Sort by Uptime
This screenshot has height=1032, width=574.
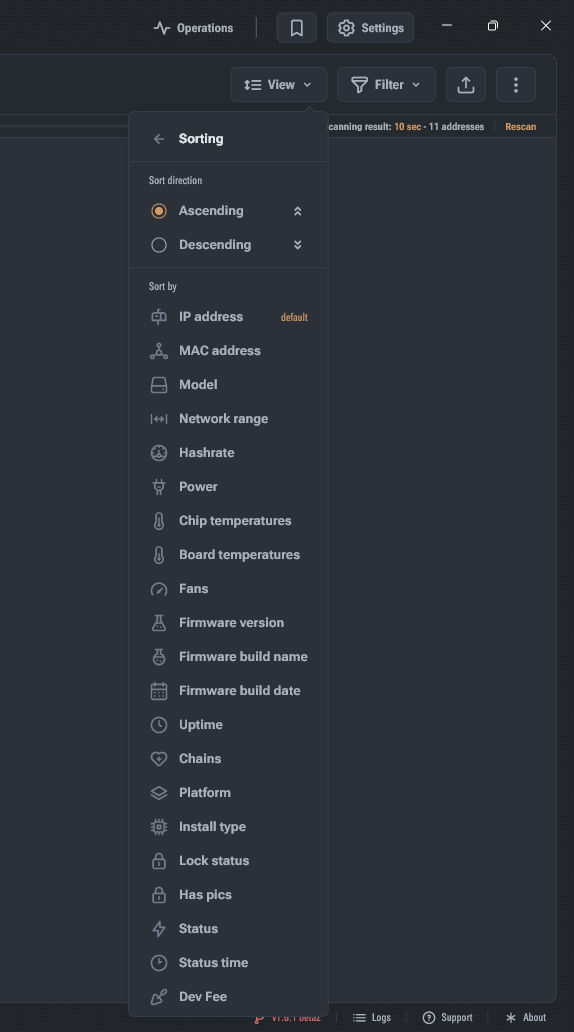(228, 725)
